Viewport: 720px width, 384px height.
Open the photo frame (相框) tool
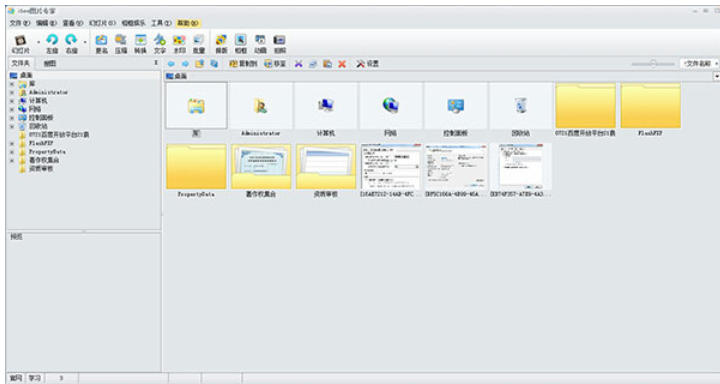pos(241,44)
